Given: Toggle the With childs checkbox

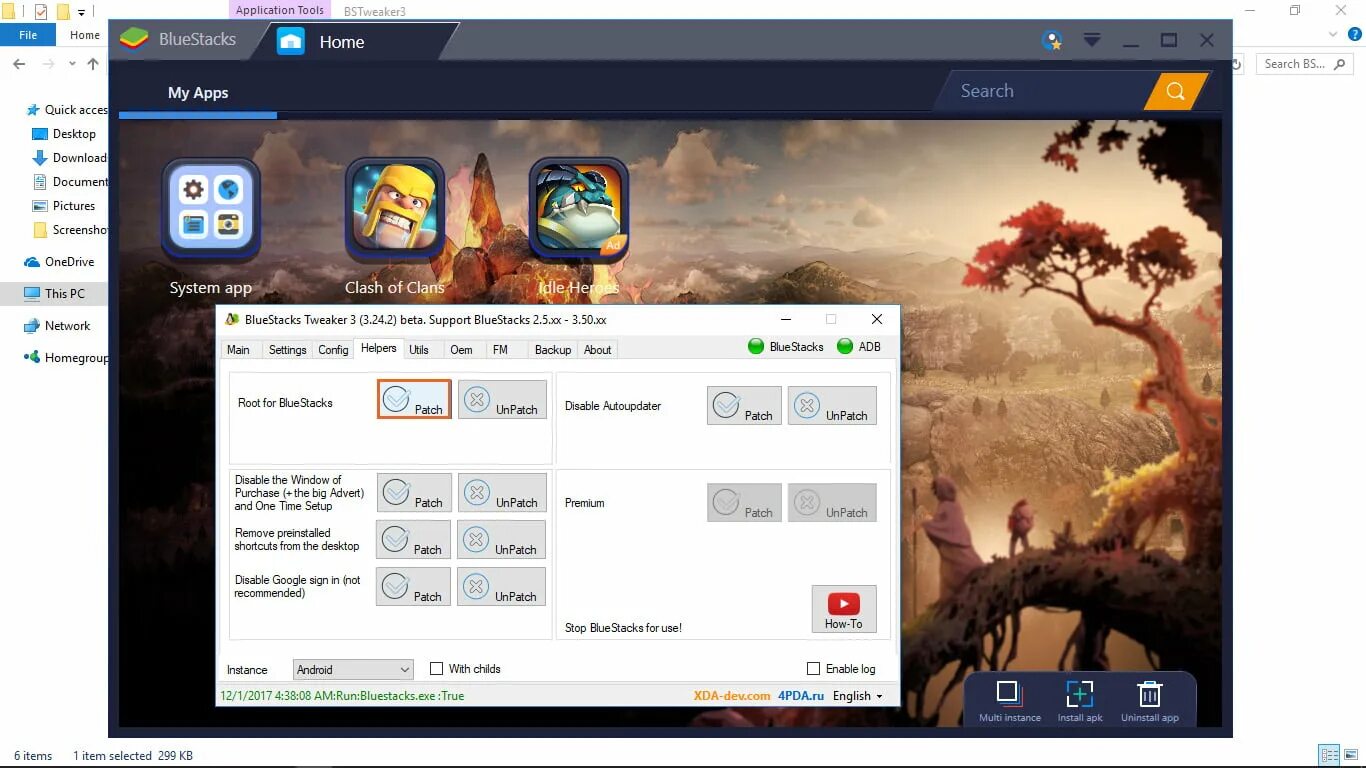Looking at the screenshot, I should pos(436,668).
